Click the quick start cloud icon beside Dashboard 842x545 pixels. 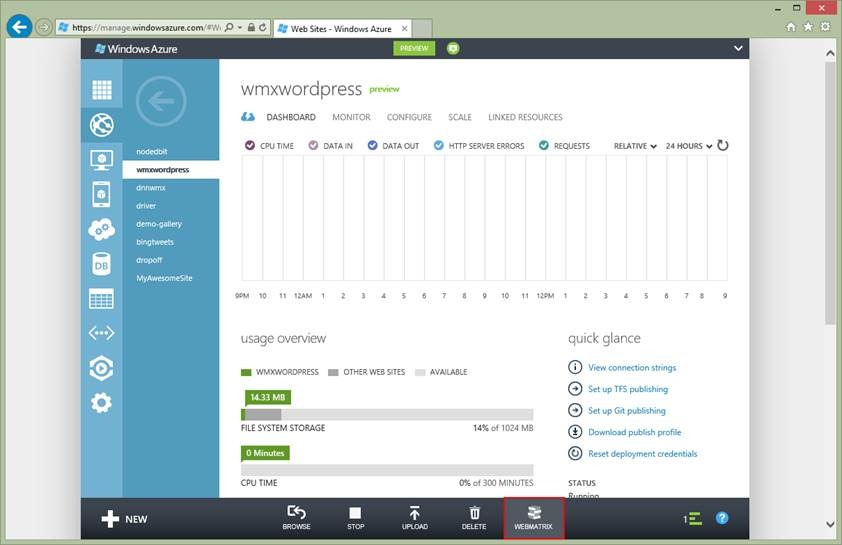248,117
